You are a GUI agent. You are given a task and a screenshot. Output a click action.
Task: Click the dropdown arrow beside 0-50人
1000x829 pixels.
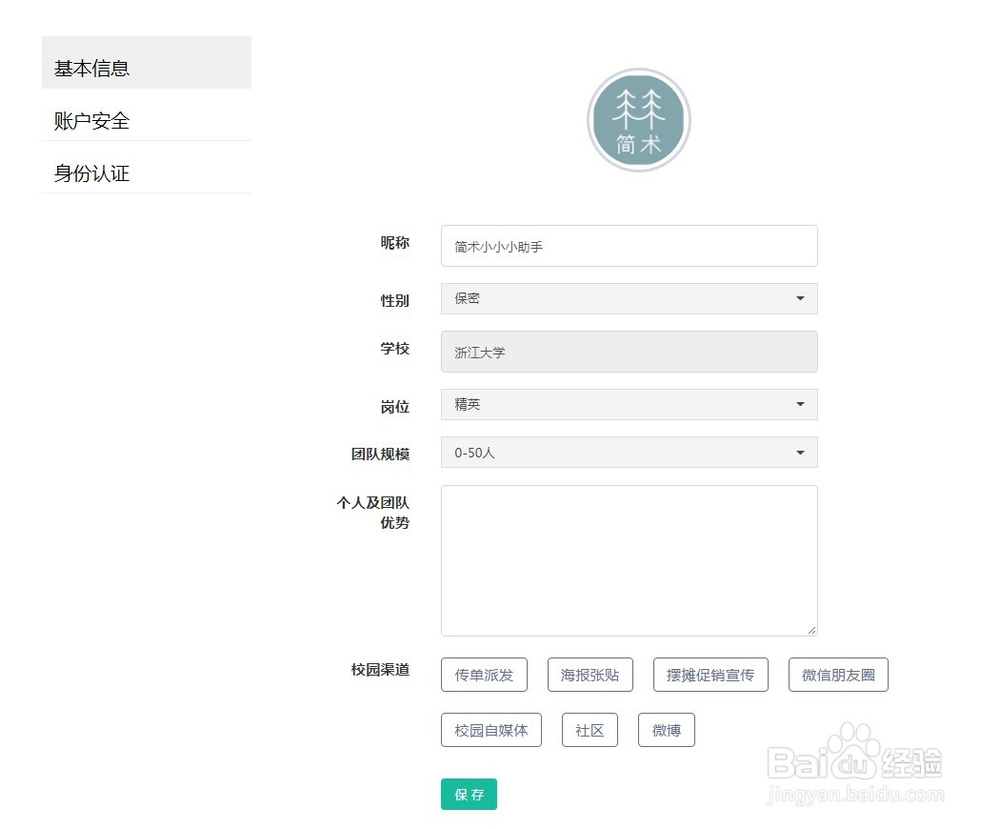point(799,452)
